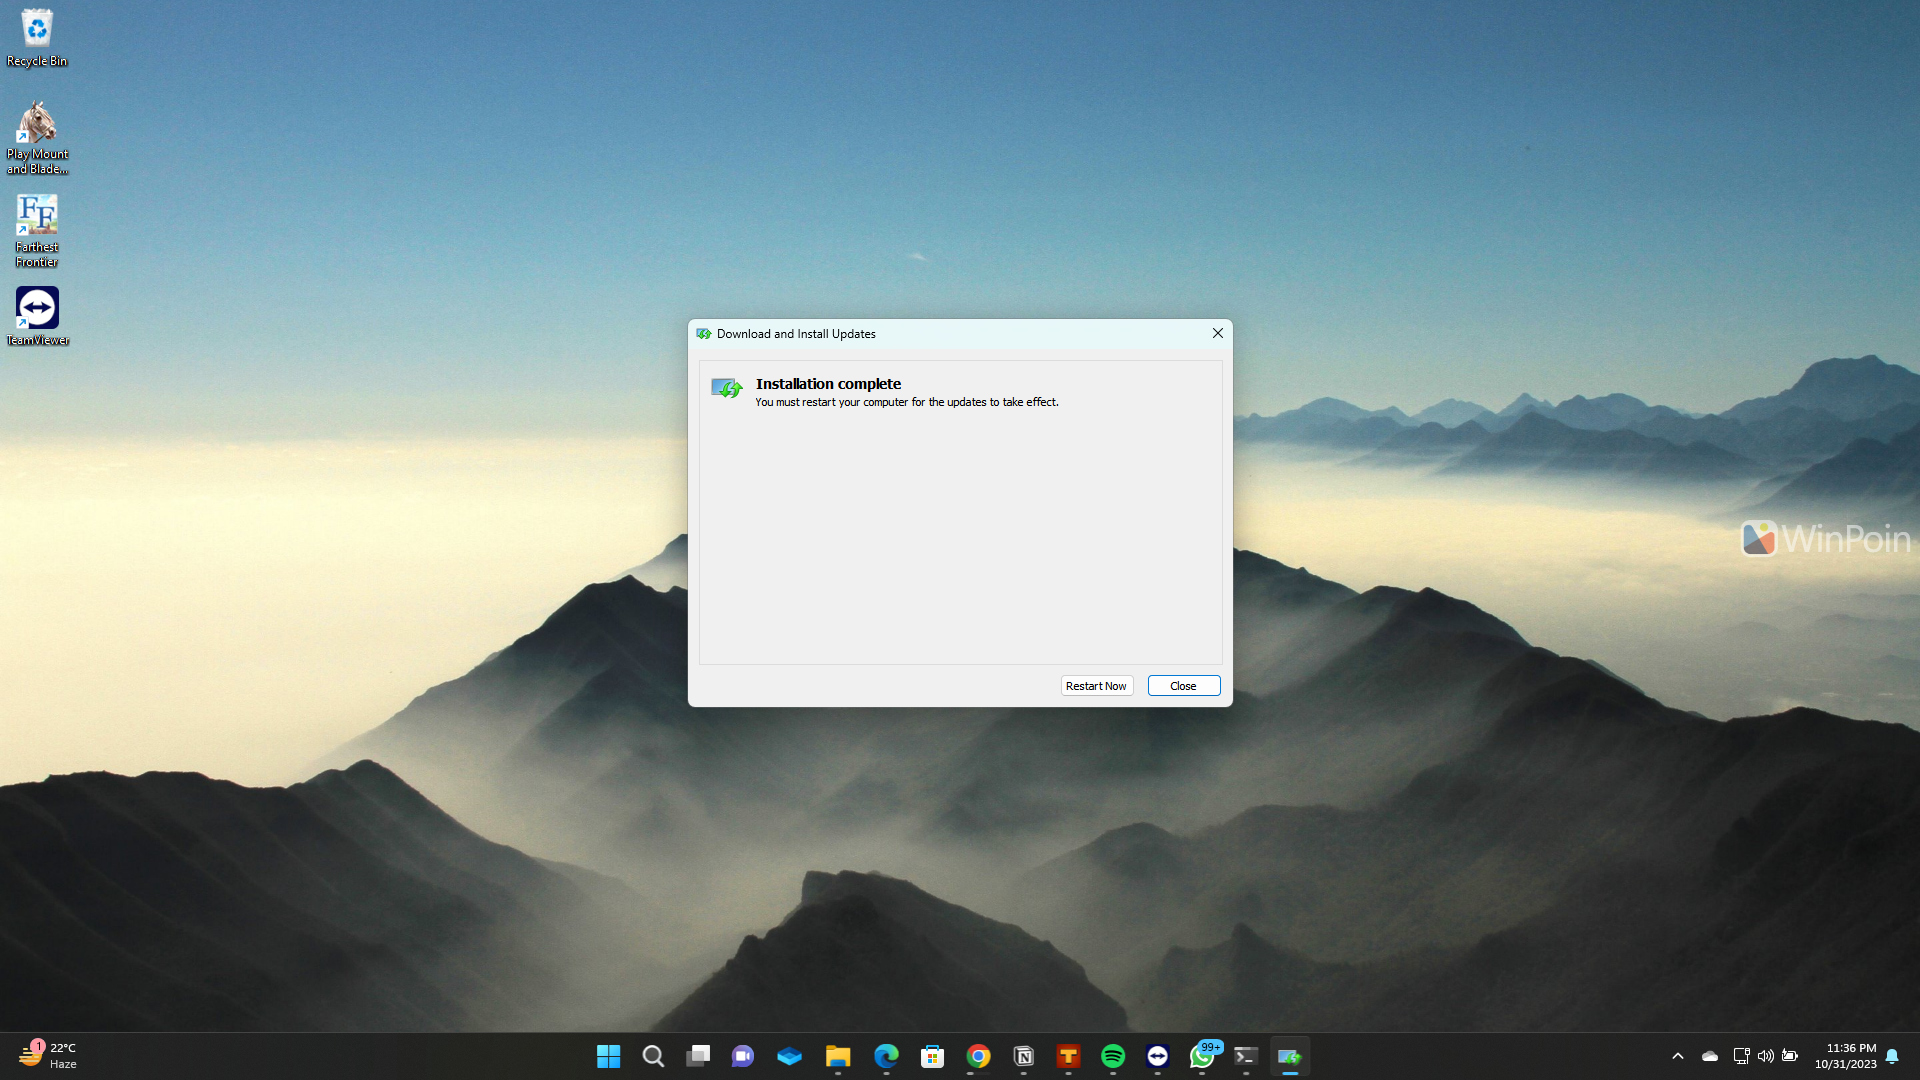The width and height of the screenshot is (1920, 1080).
Task: Open the weather widget showing 22°C Haze
Action: (48, 1056)
